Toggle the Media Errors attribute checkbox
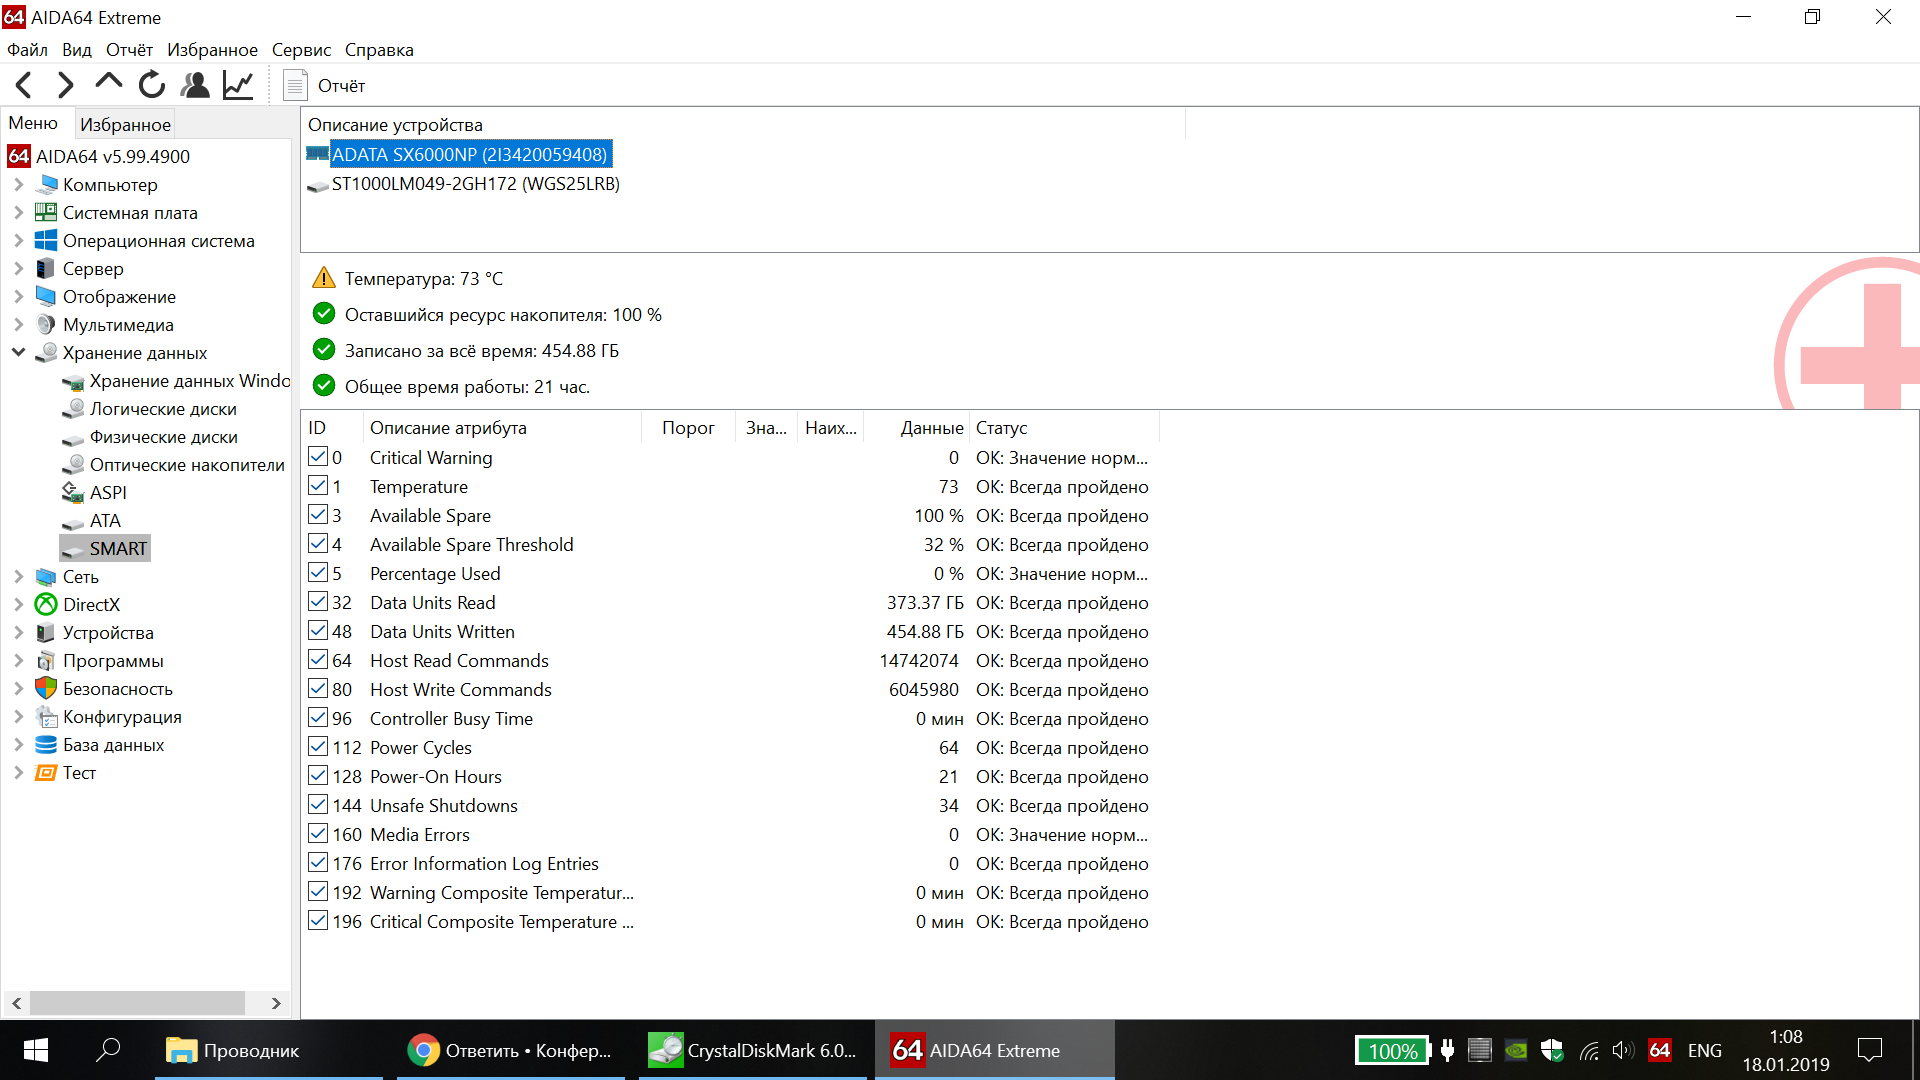This screenshot has height=1080, width=1920. coord(318,834)
